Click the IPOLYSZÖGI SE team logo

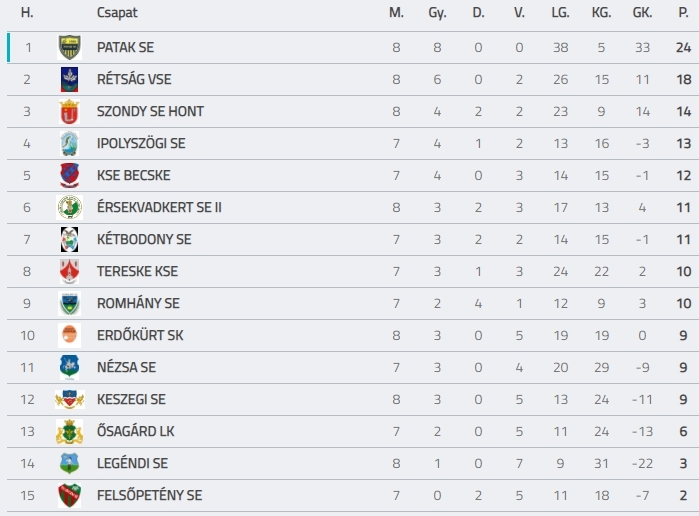[70, 144]
